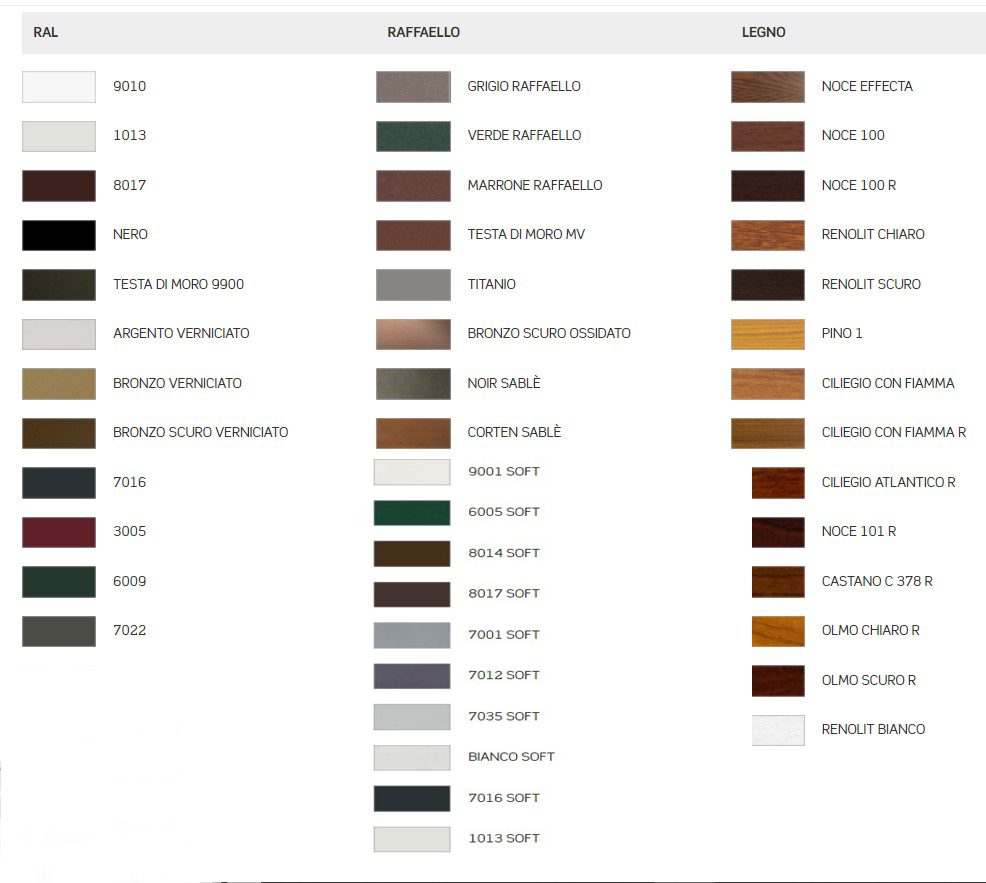Click the 'PINO 1' label
This screenshot has width=986, height=883.
tap(841, 333)
